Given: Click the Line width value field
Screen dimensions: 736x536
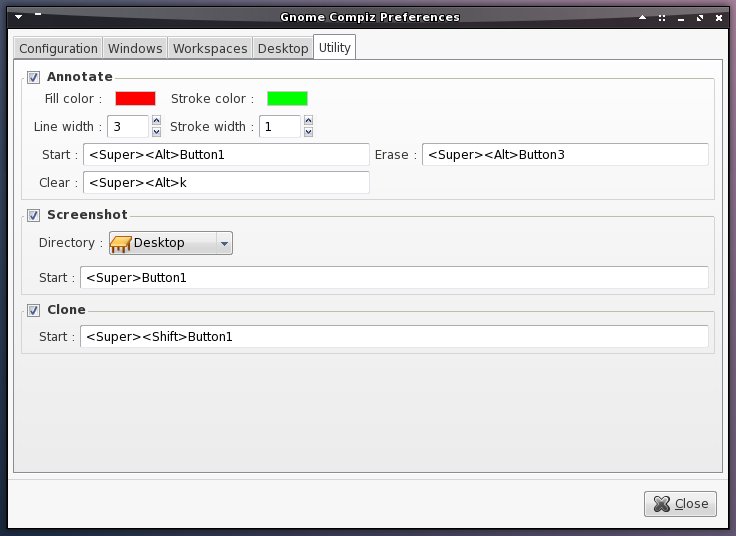Looking at the screenshot, I should coord(128,126).
